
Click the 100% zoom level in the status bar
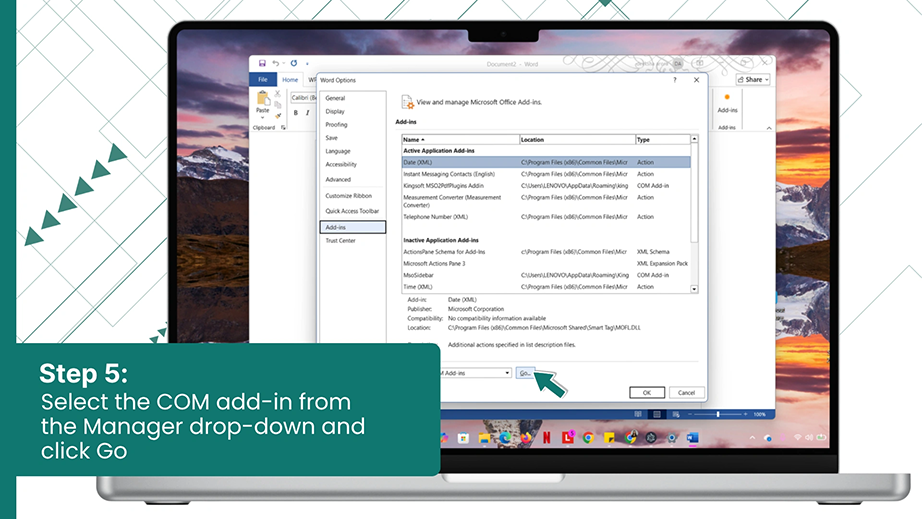760,414
